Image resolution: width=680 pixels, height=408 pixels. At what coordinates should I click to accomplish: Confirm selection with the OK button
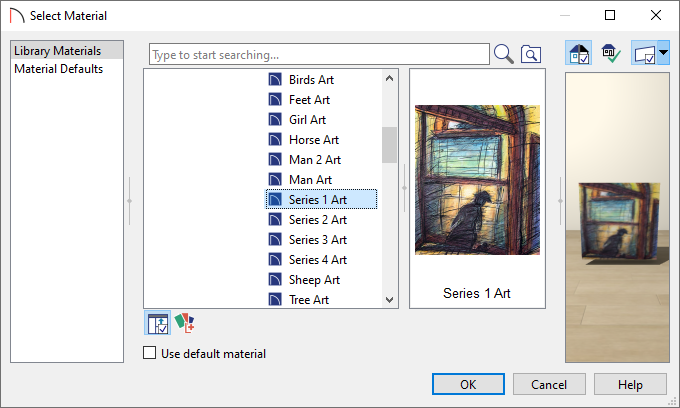click(468, 384)
